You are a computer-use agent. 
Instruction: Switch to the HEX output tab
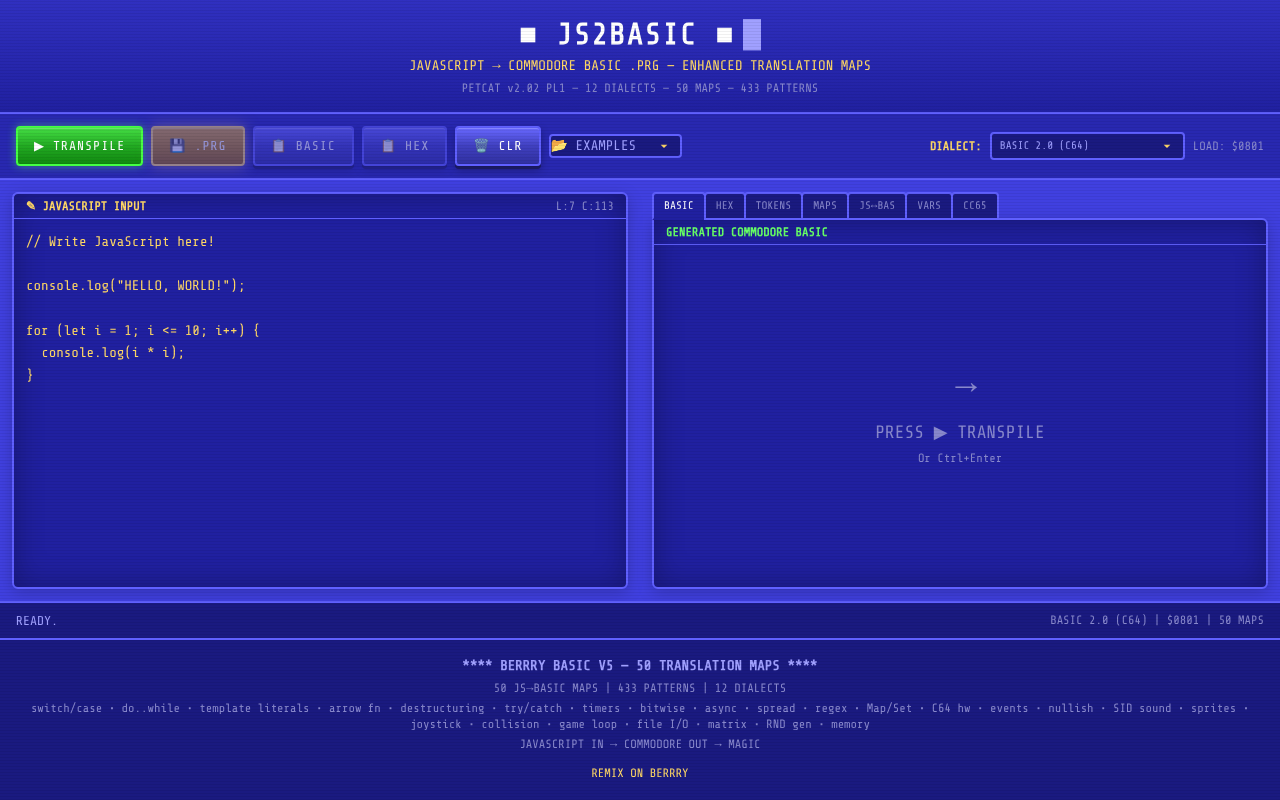[725, 206]
